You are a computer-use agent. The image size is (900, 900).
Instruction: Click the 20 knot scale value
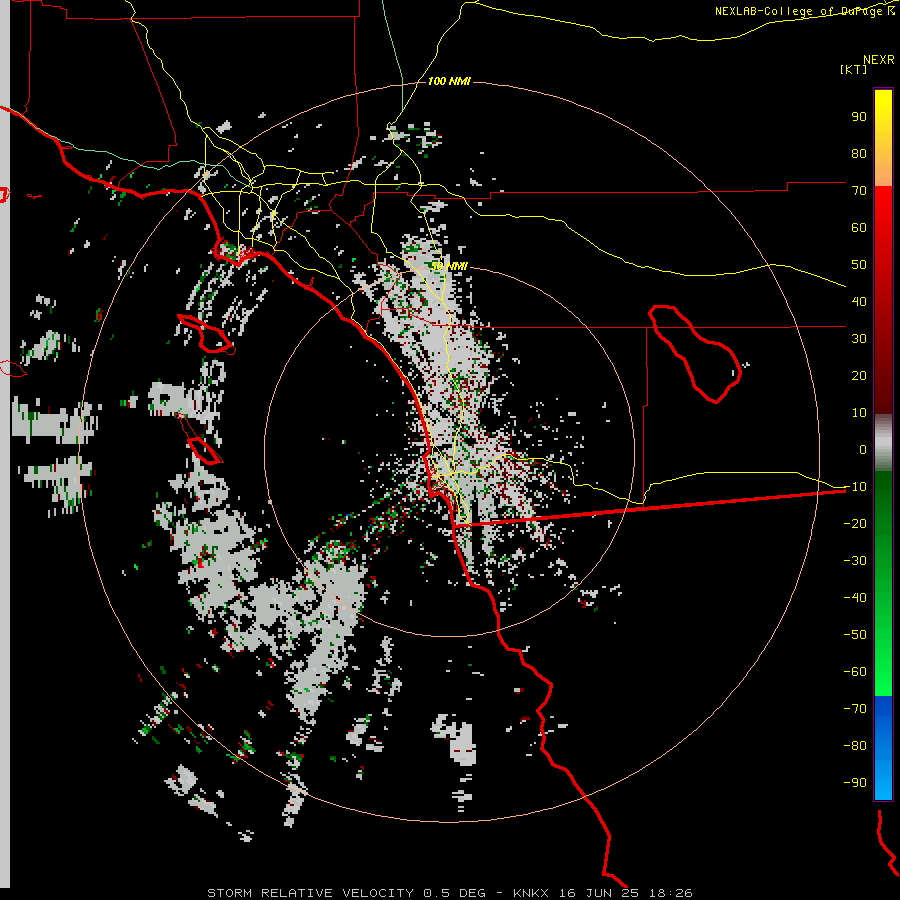pyautogui.click(x=859, y=375)
